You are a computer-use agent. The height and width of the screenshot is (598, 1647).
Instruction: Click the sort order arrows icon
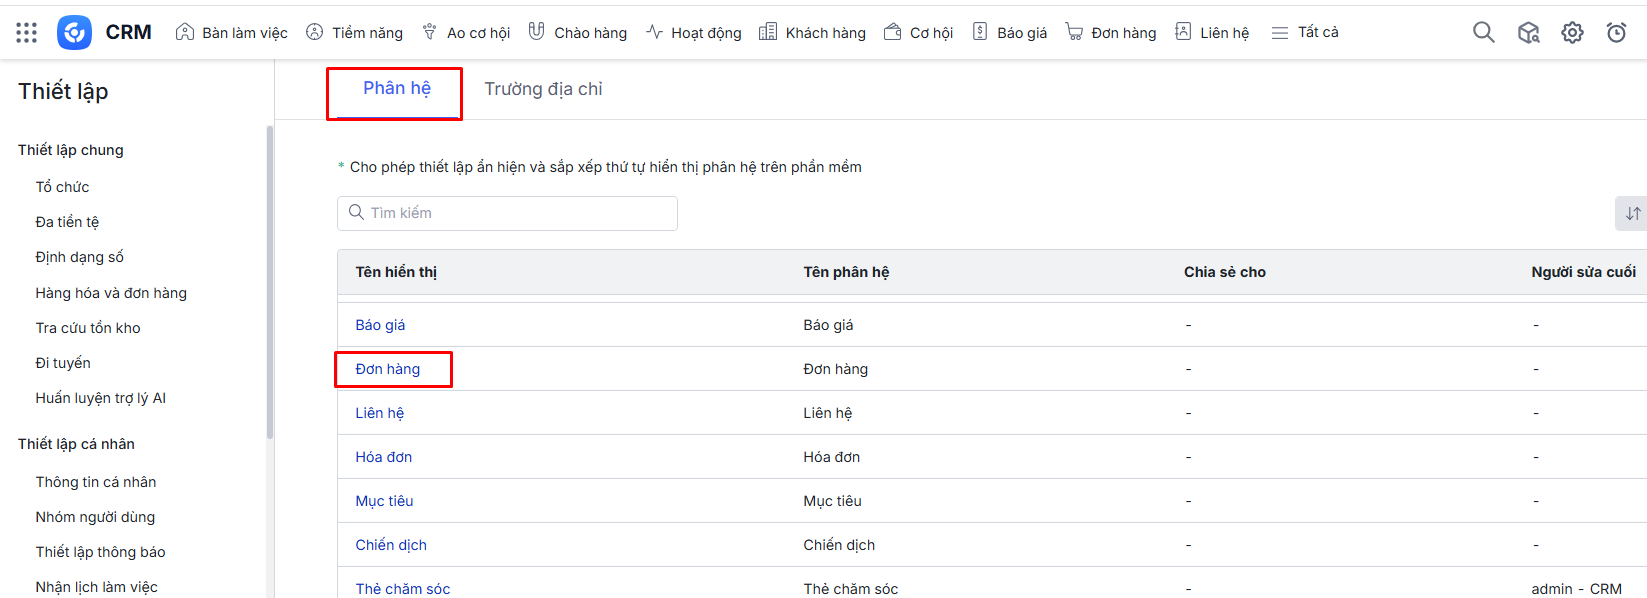(1632, 213)
